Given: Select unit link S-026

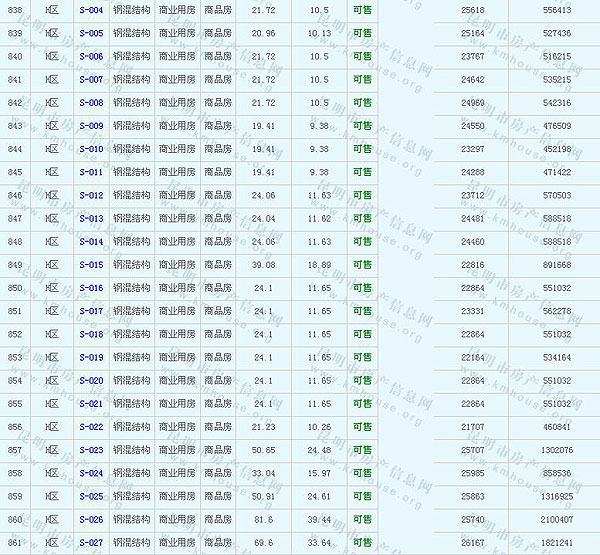Looking at the screenshot, I should pyautogui.click(x=91, y=520).
